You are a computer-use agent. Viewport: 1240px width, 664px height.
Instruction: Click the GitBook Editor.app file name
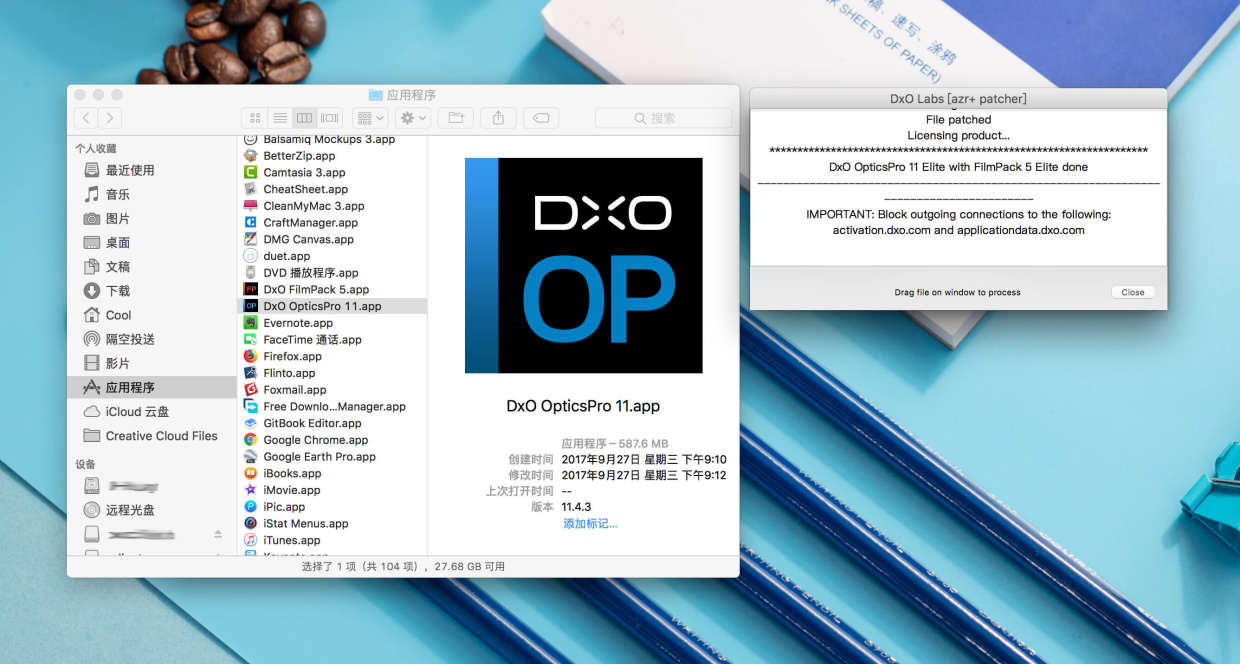pos(312,423)
